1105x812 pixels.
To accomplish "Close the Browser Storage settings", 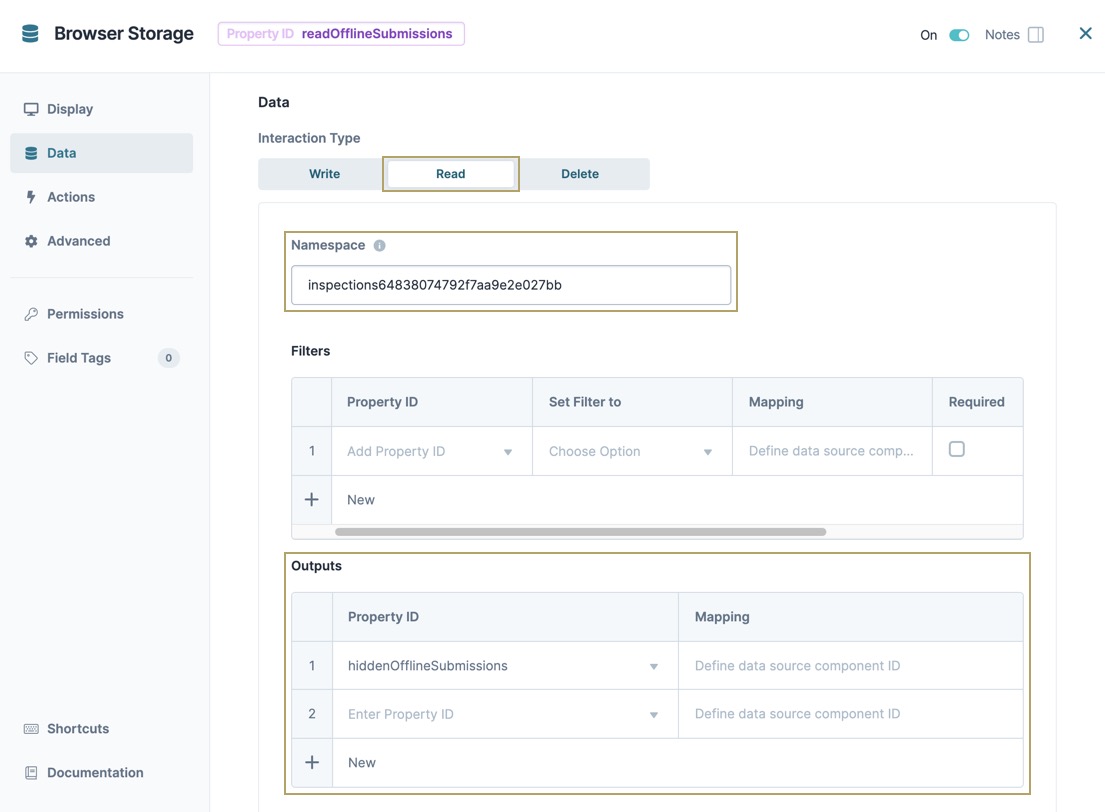I will (1085, 33).
